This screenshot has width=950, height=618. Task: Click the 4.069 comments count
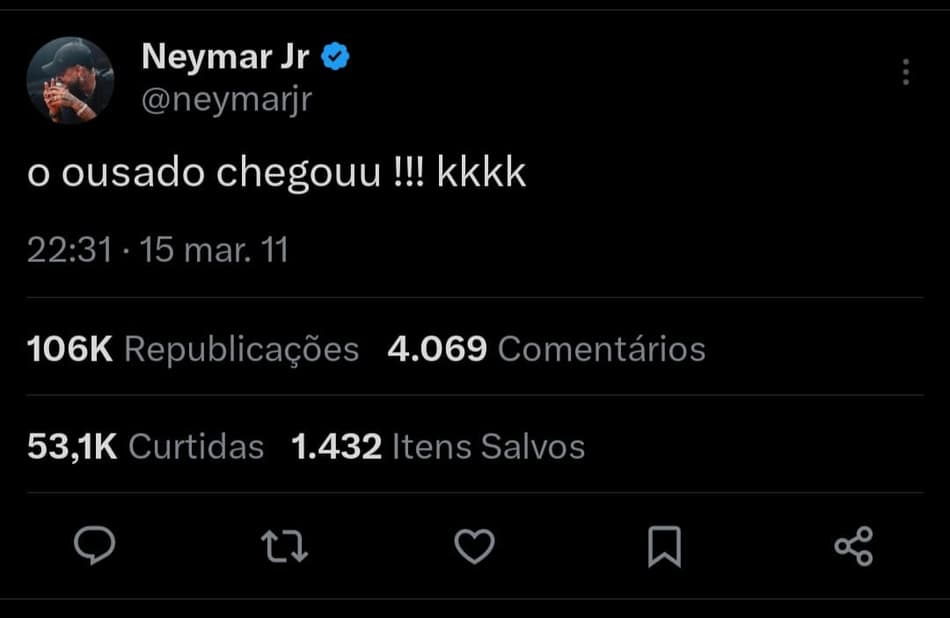coord(437,349)
